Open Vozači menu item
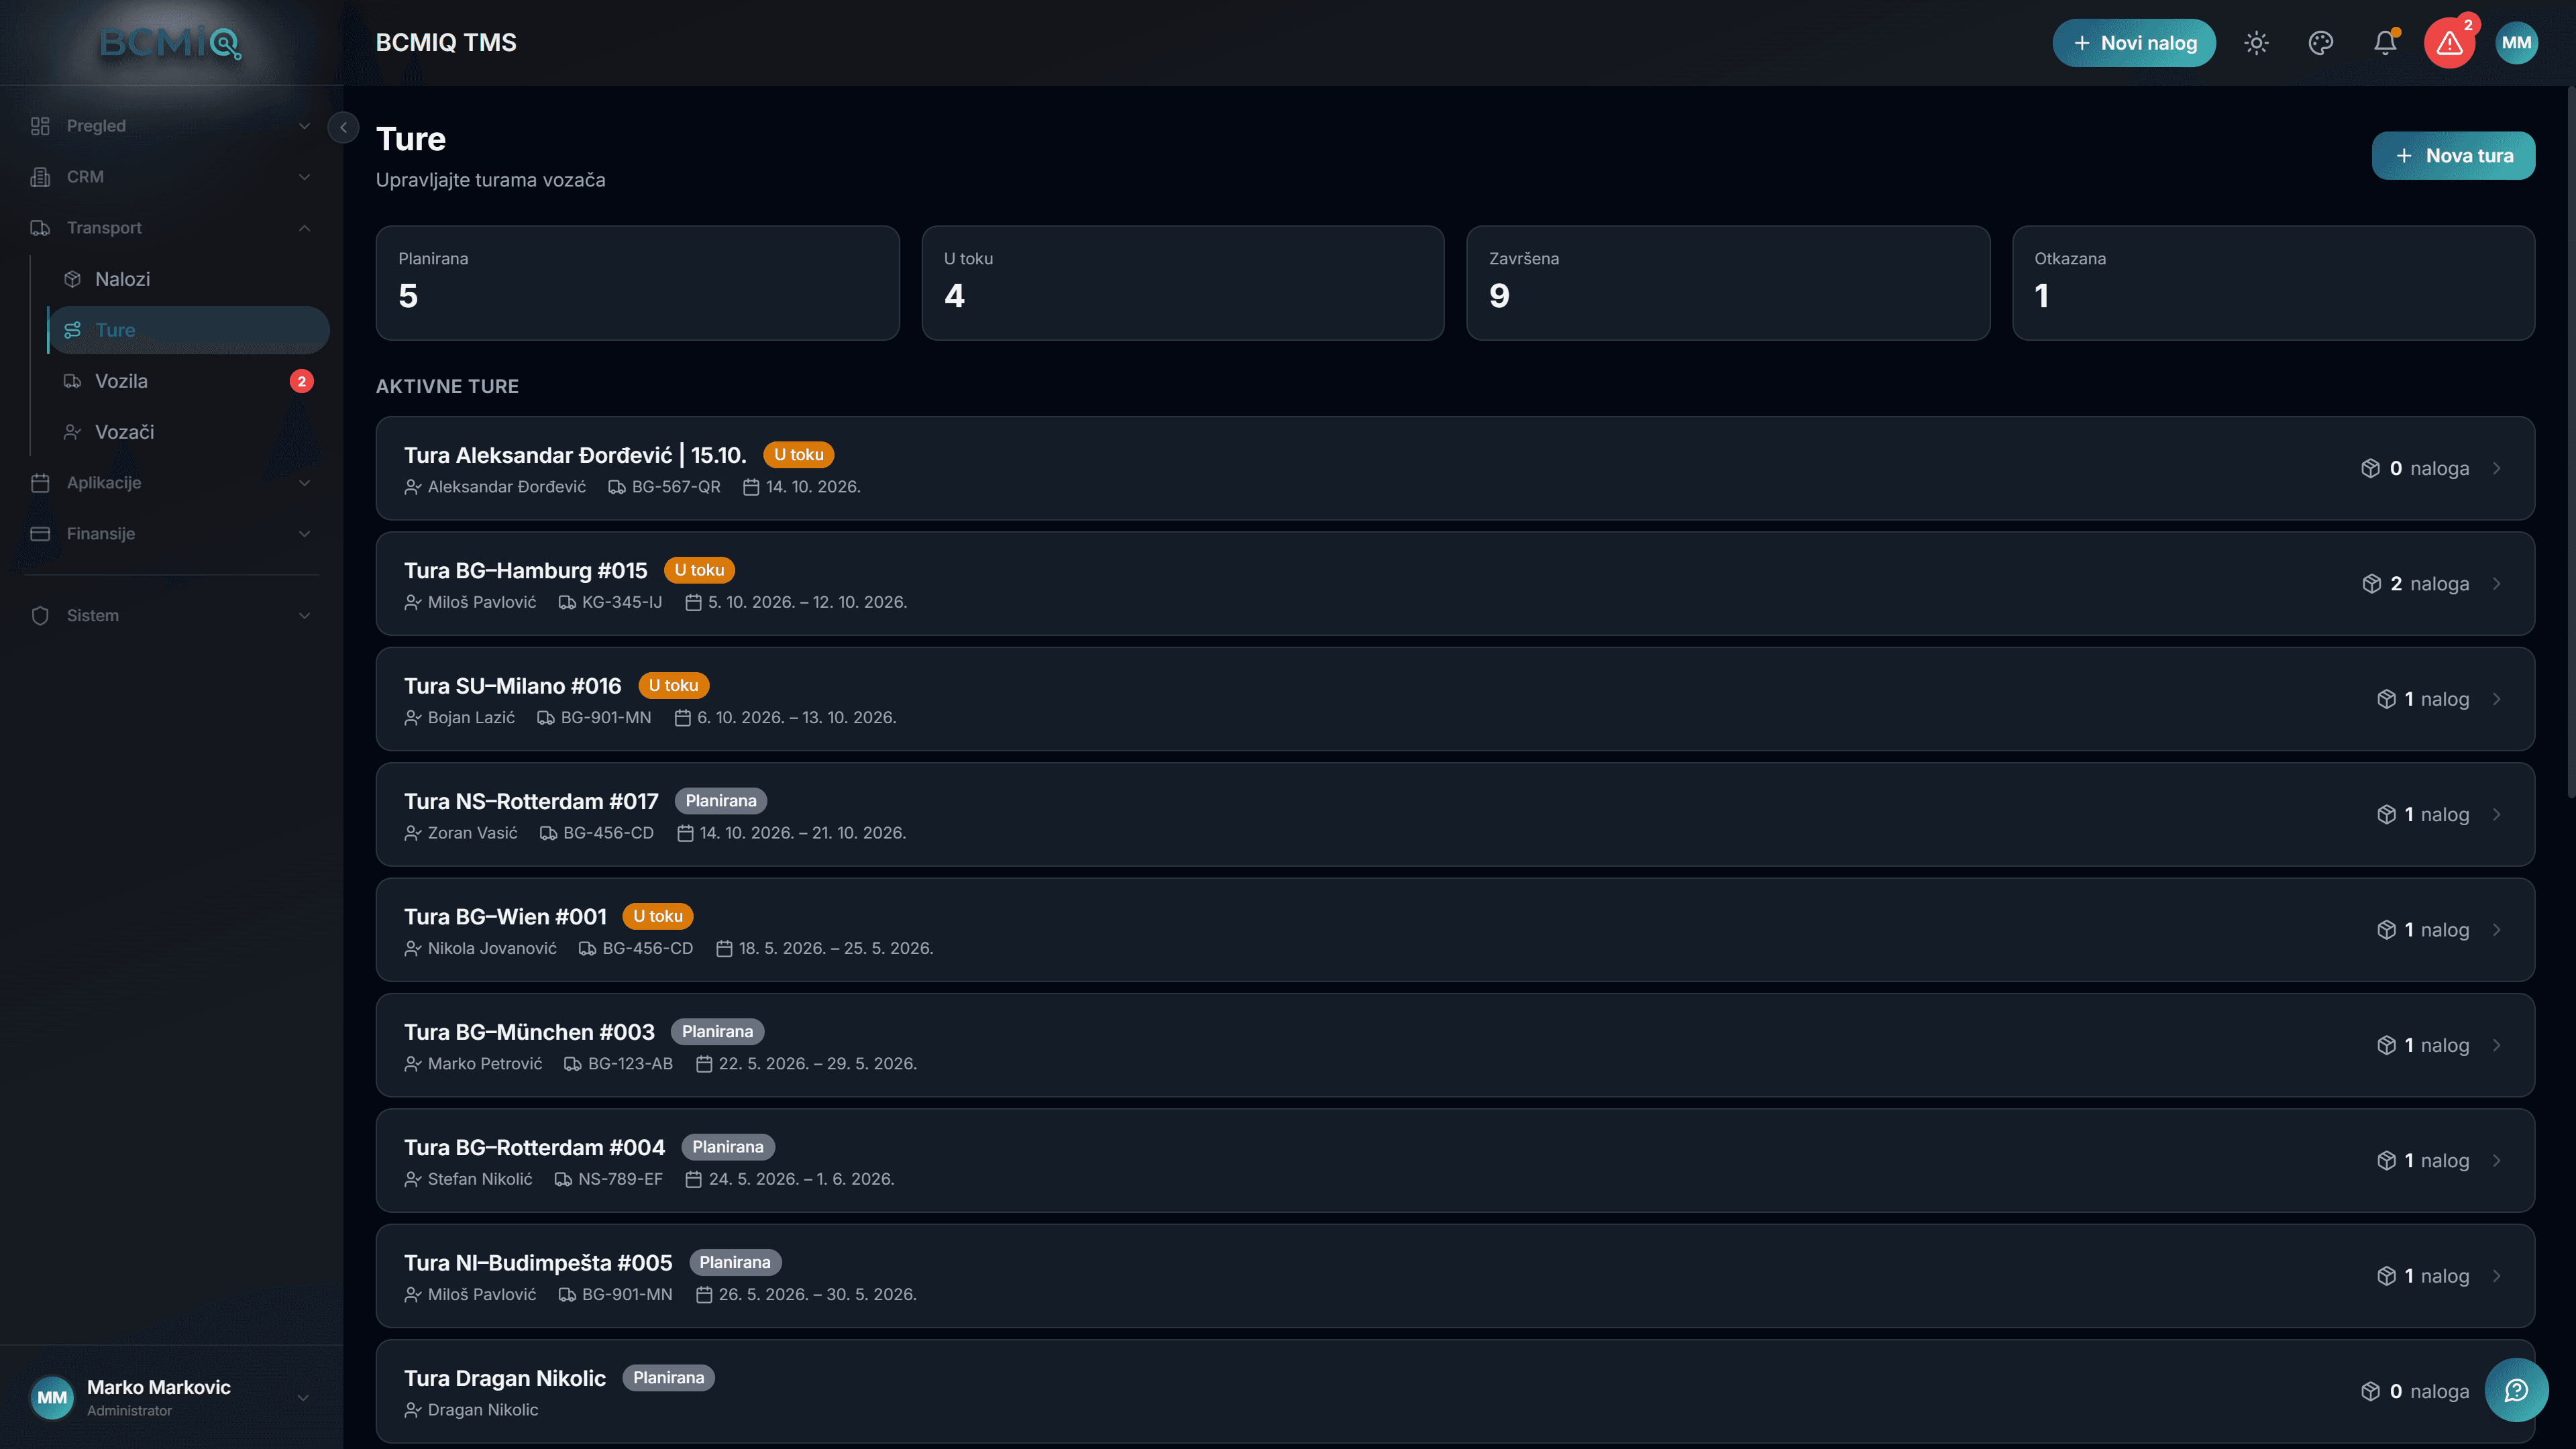Screen dimensions: 2576x1449 click(x=189, y=432)
